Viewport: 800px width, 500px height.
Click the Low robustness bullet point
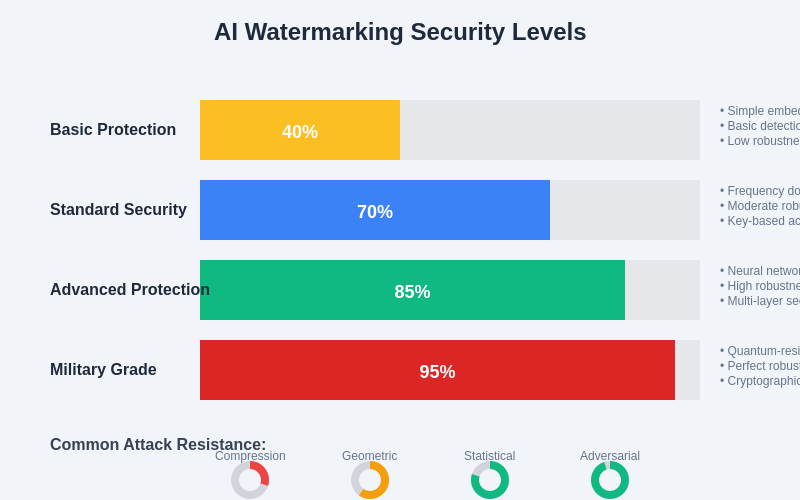762,141
